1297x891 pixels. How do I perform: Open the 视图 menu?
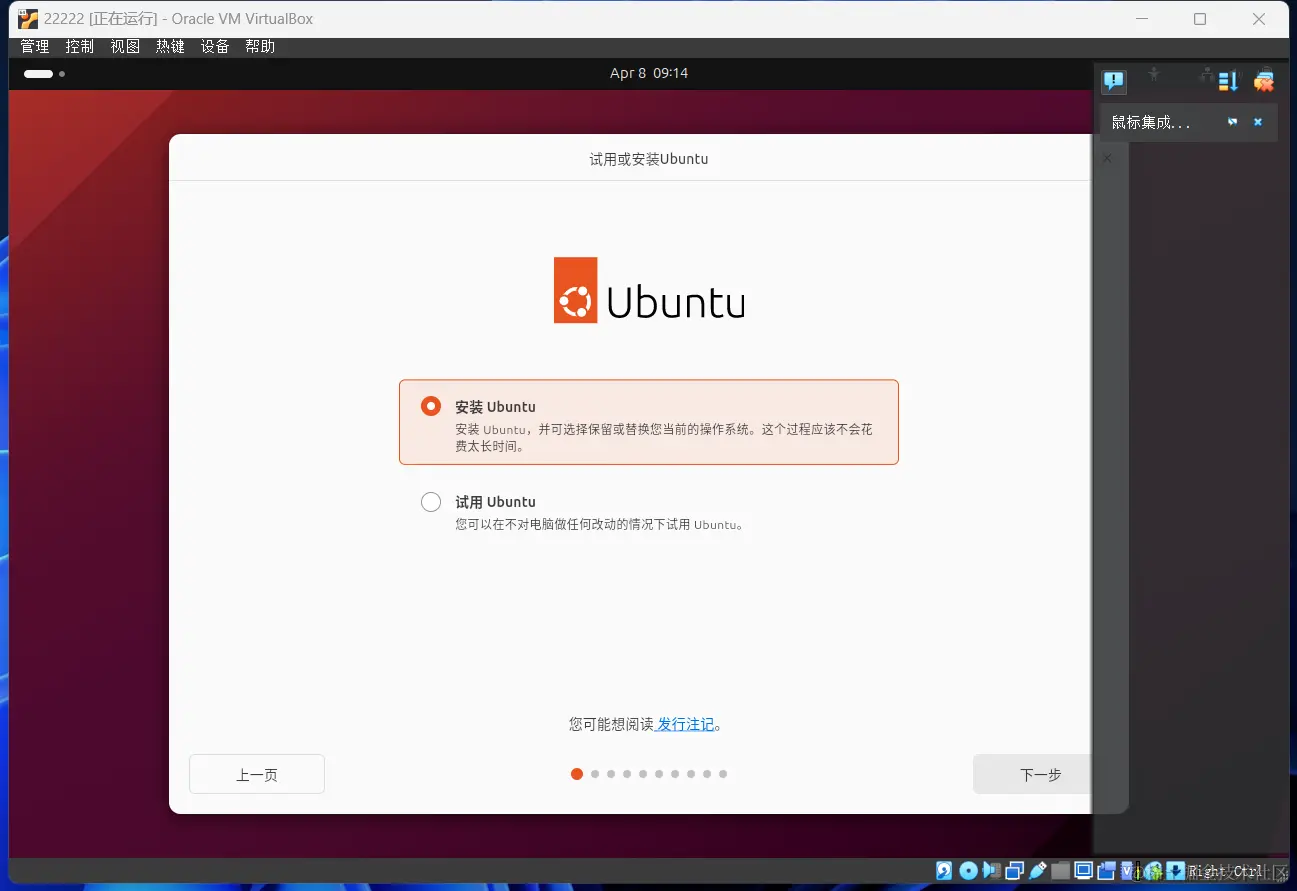[x=125, y=47]
